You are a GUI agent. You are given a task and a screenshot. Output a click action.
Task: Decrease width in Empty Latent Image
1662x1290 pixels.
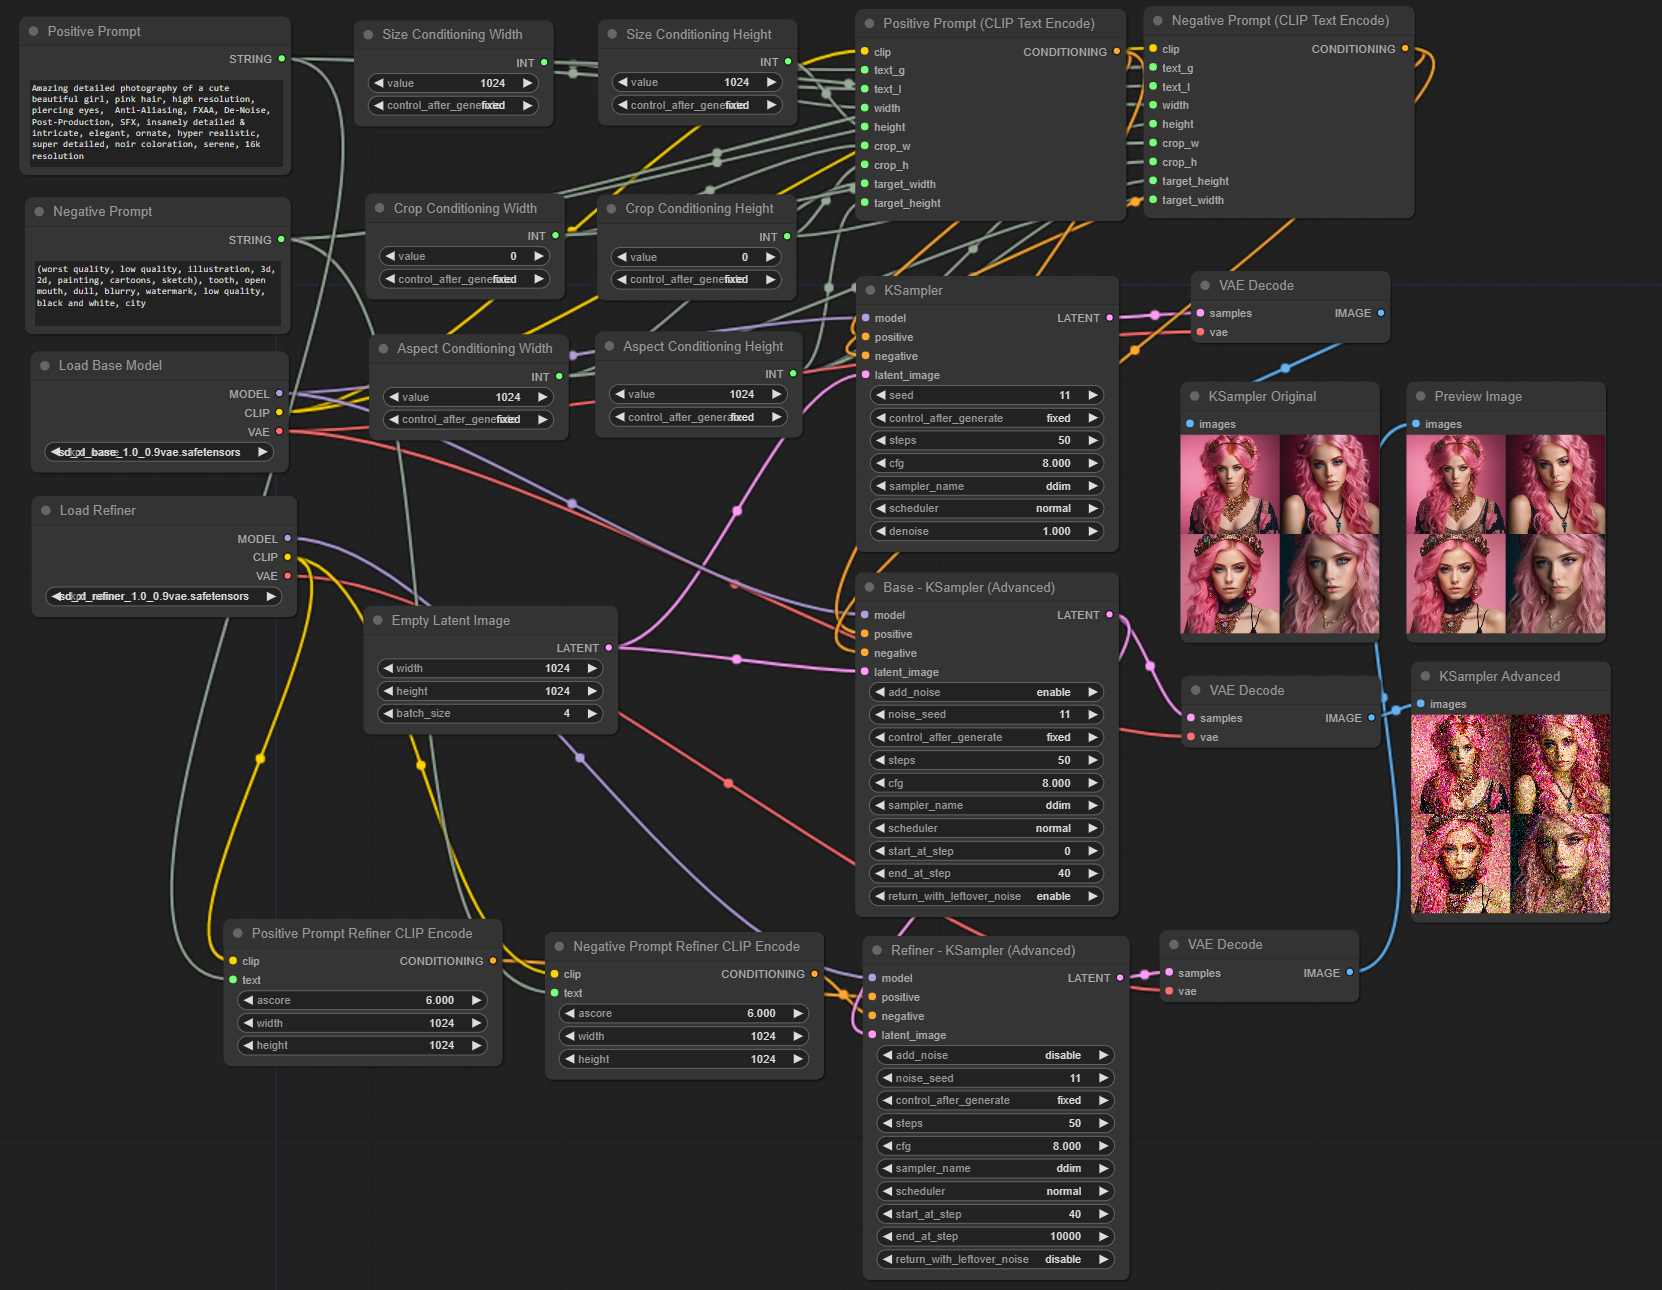pos(388,668)
